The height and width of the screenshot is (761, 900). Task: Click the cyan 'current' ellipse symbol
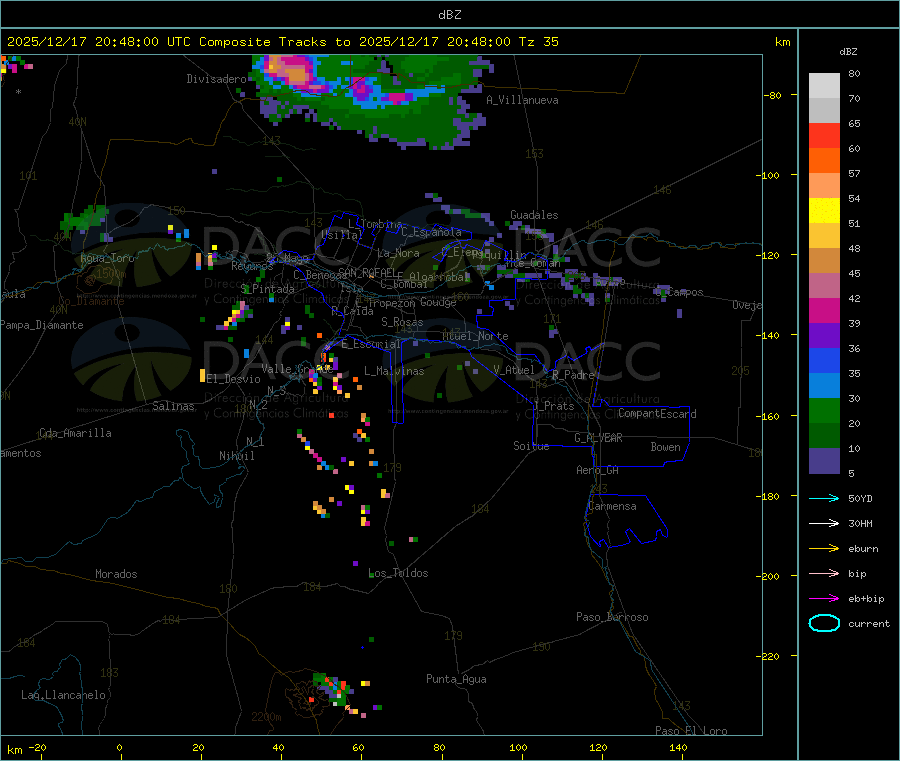point(824,623)
